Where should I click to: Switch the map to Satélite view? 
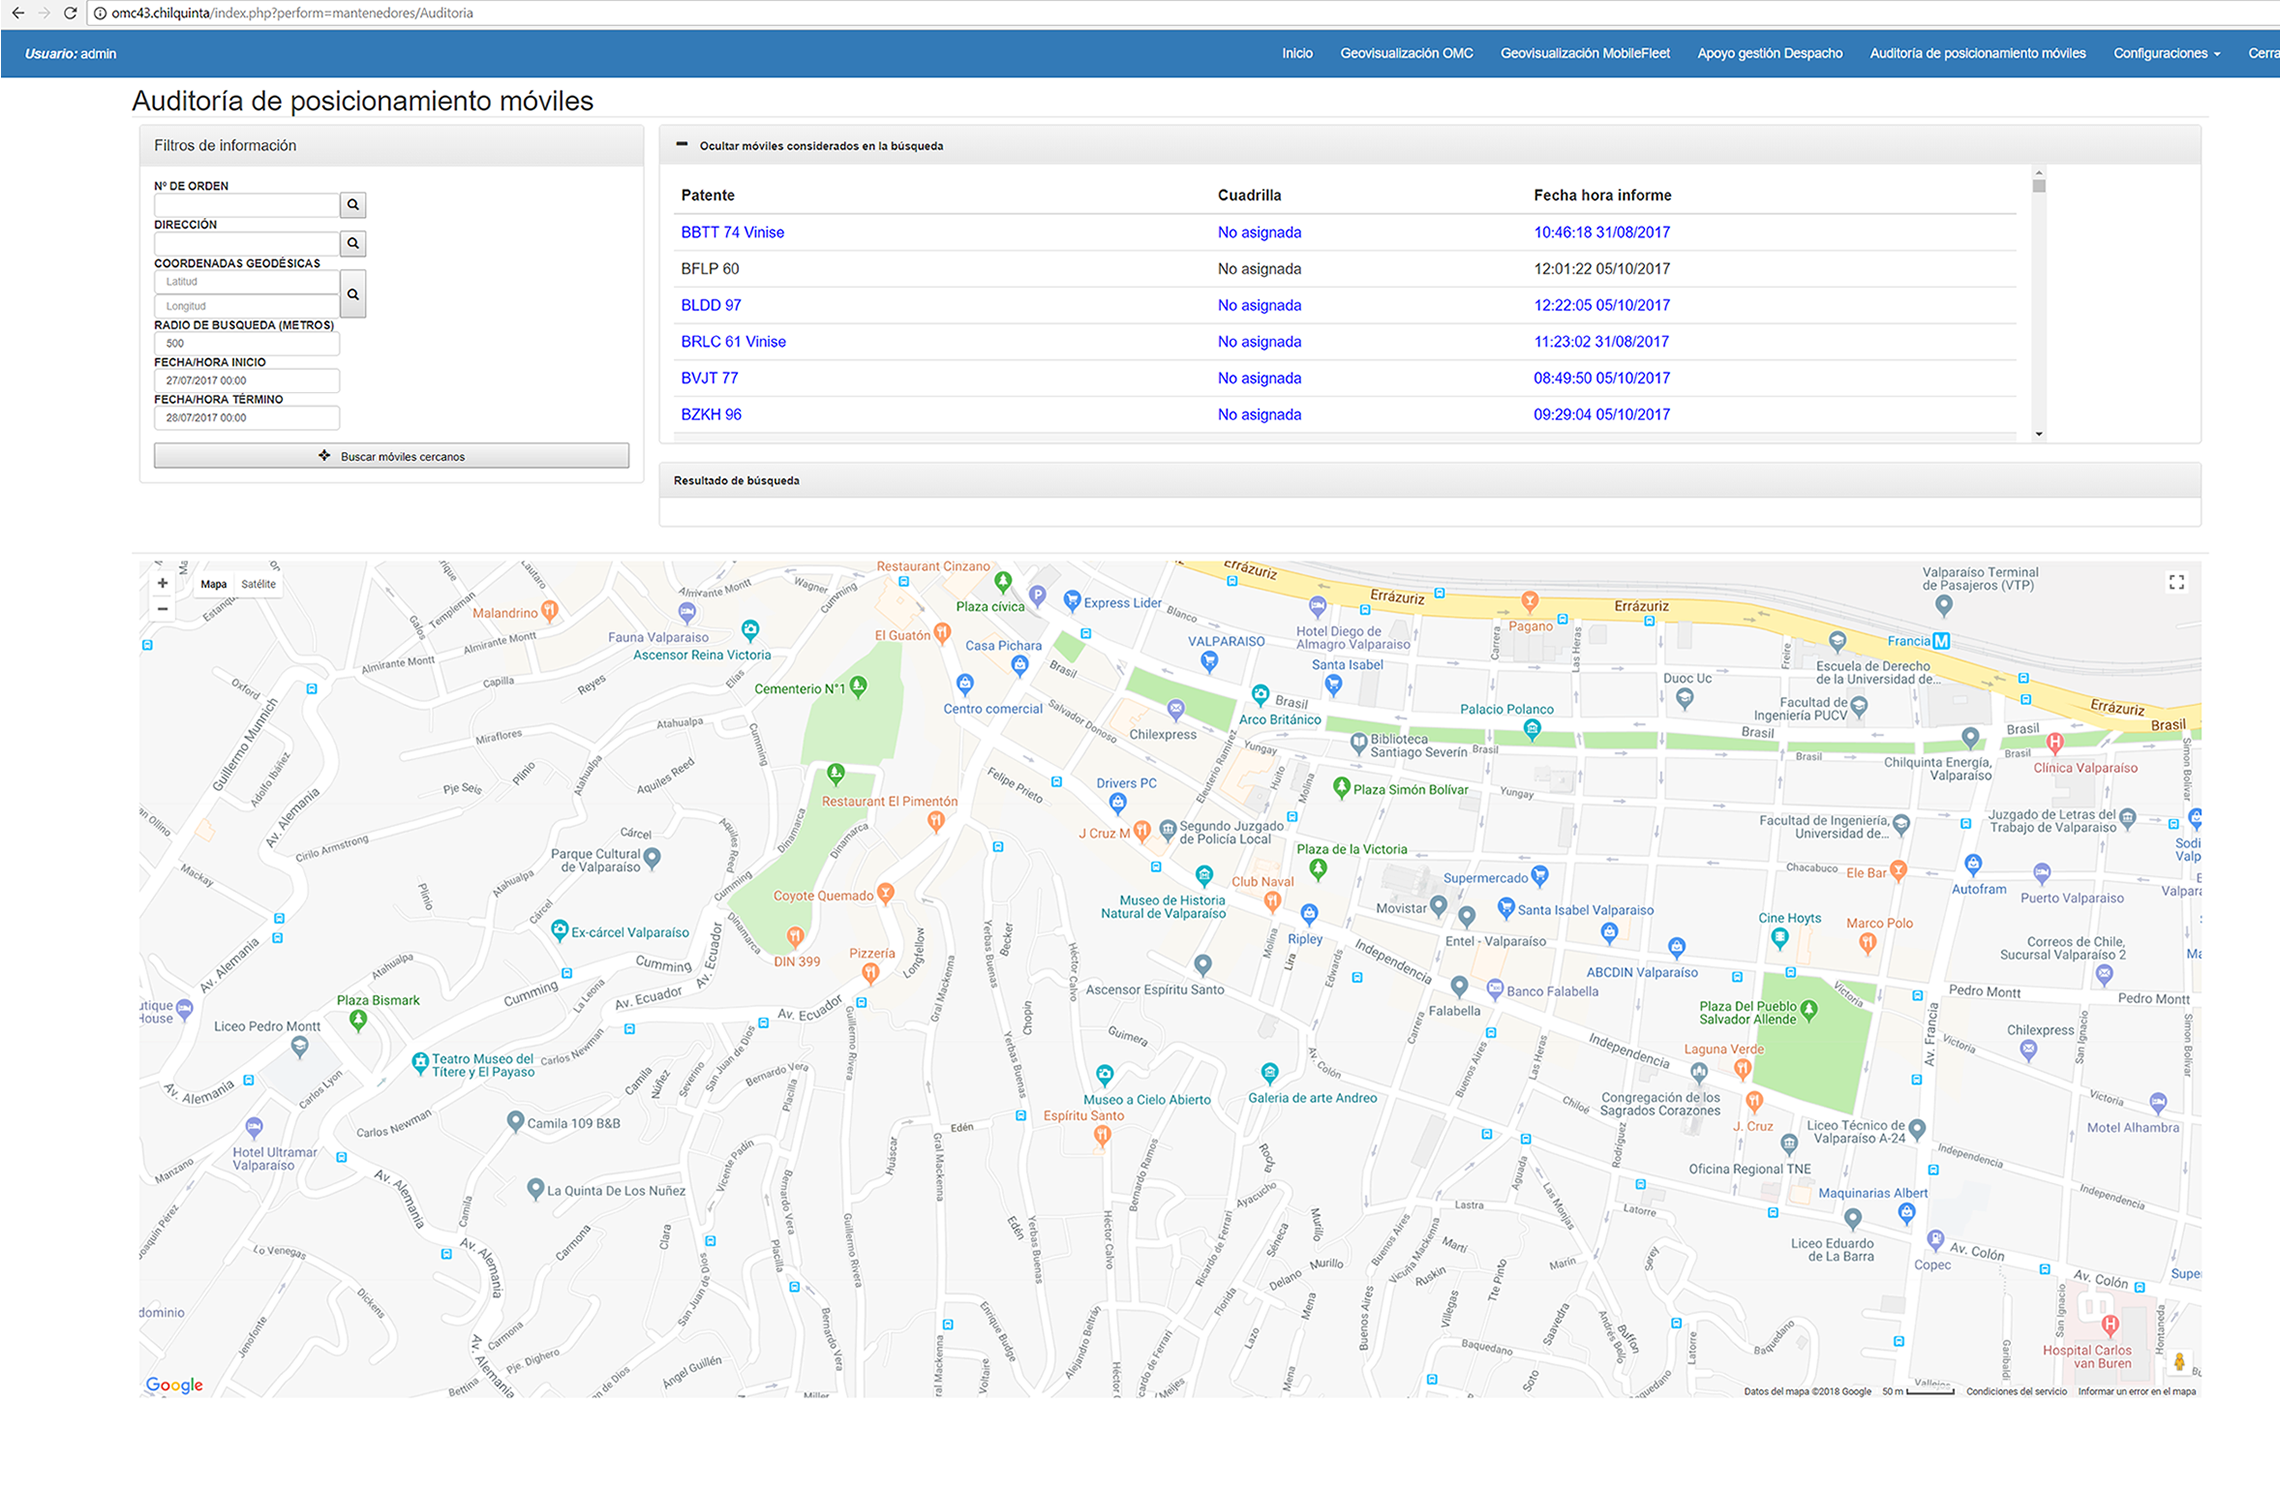tap(258, 584)
